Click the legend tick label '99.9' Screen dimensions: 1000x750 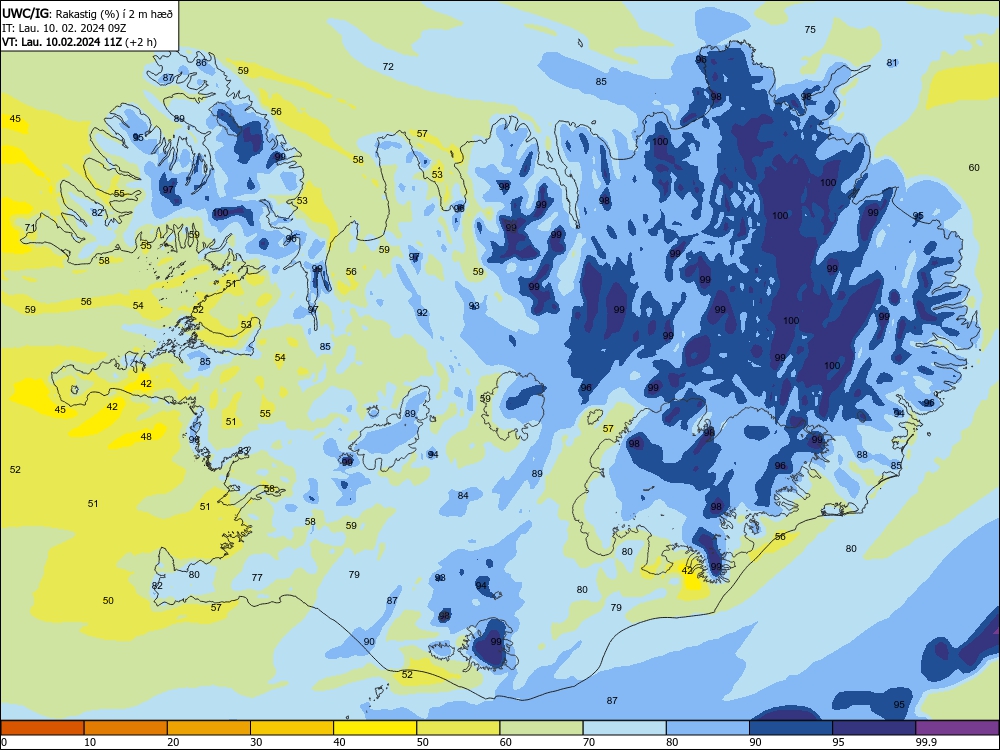point(926,742)
